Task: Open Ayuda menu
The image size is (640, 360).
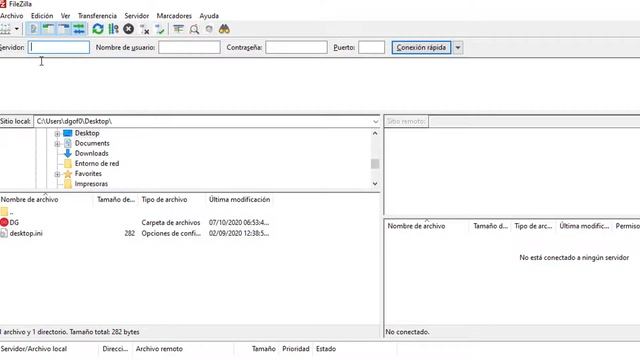Action: (x=209, y=16)
